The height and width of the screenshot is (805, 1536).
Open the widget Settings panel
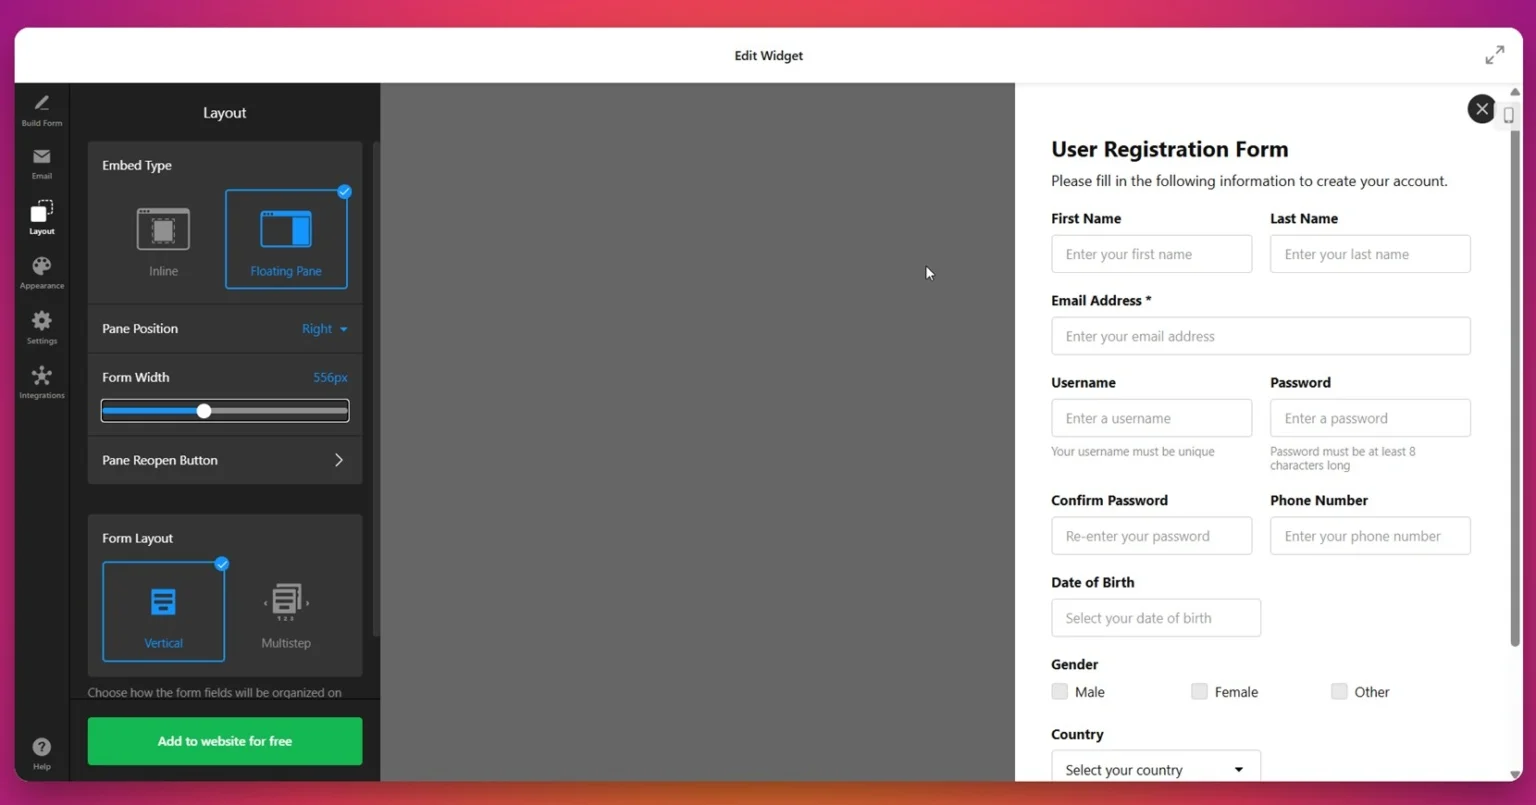click(x=41, y=327)
